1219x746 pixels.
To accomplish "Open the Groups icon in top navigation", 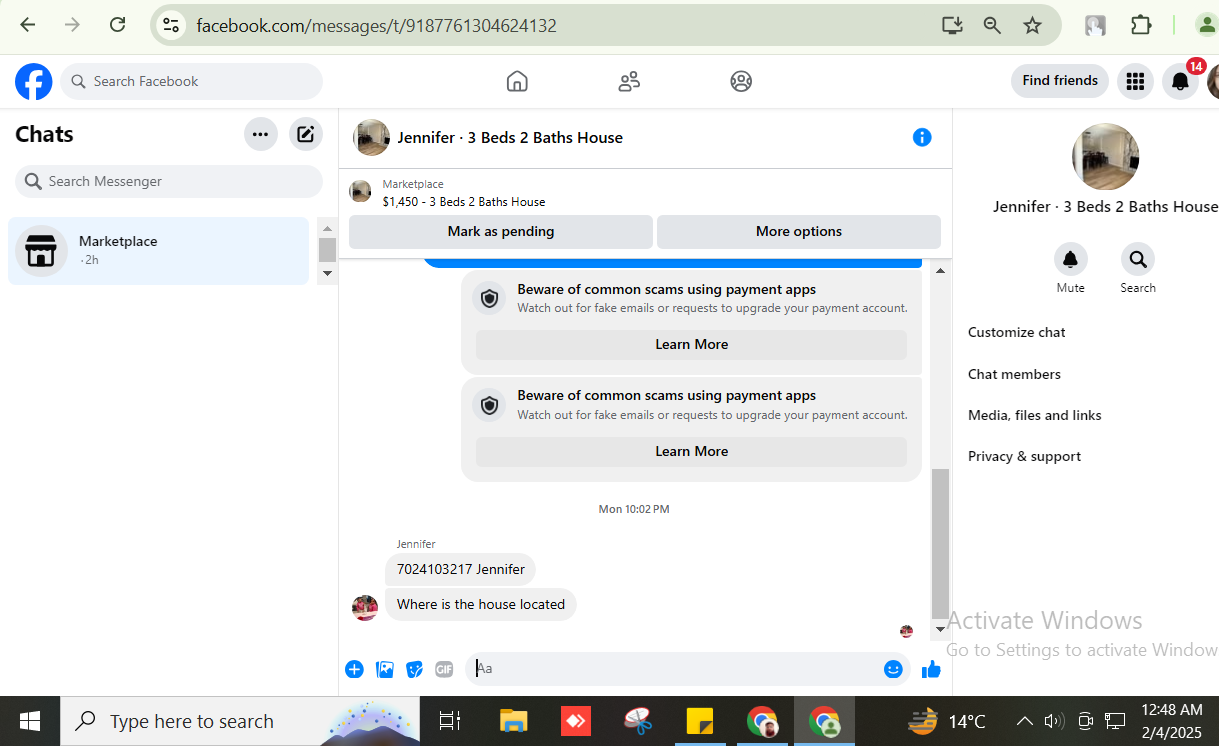I will pos(741,81).
